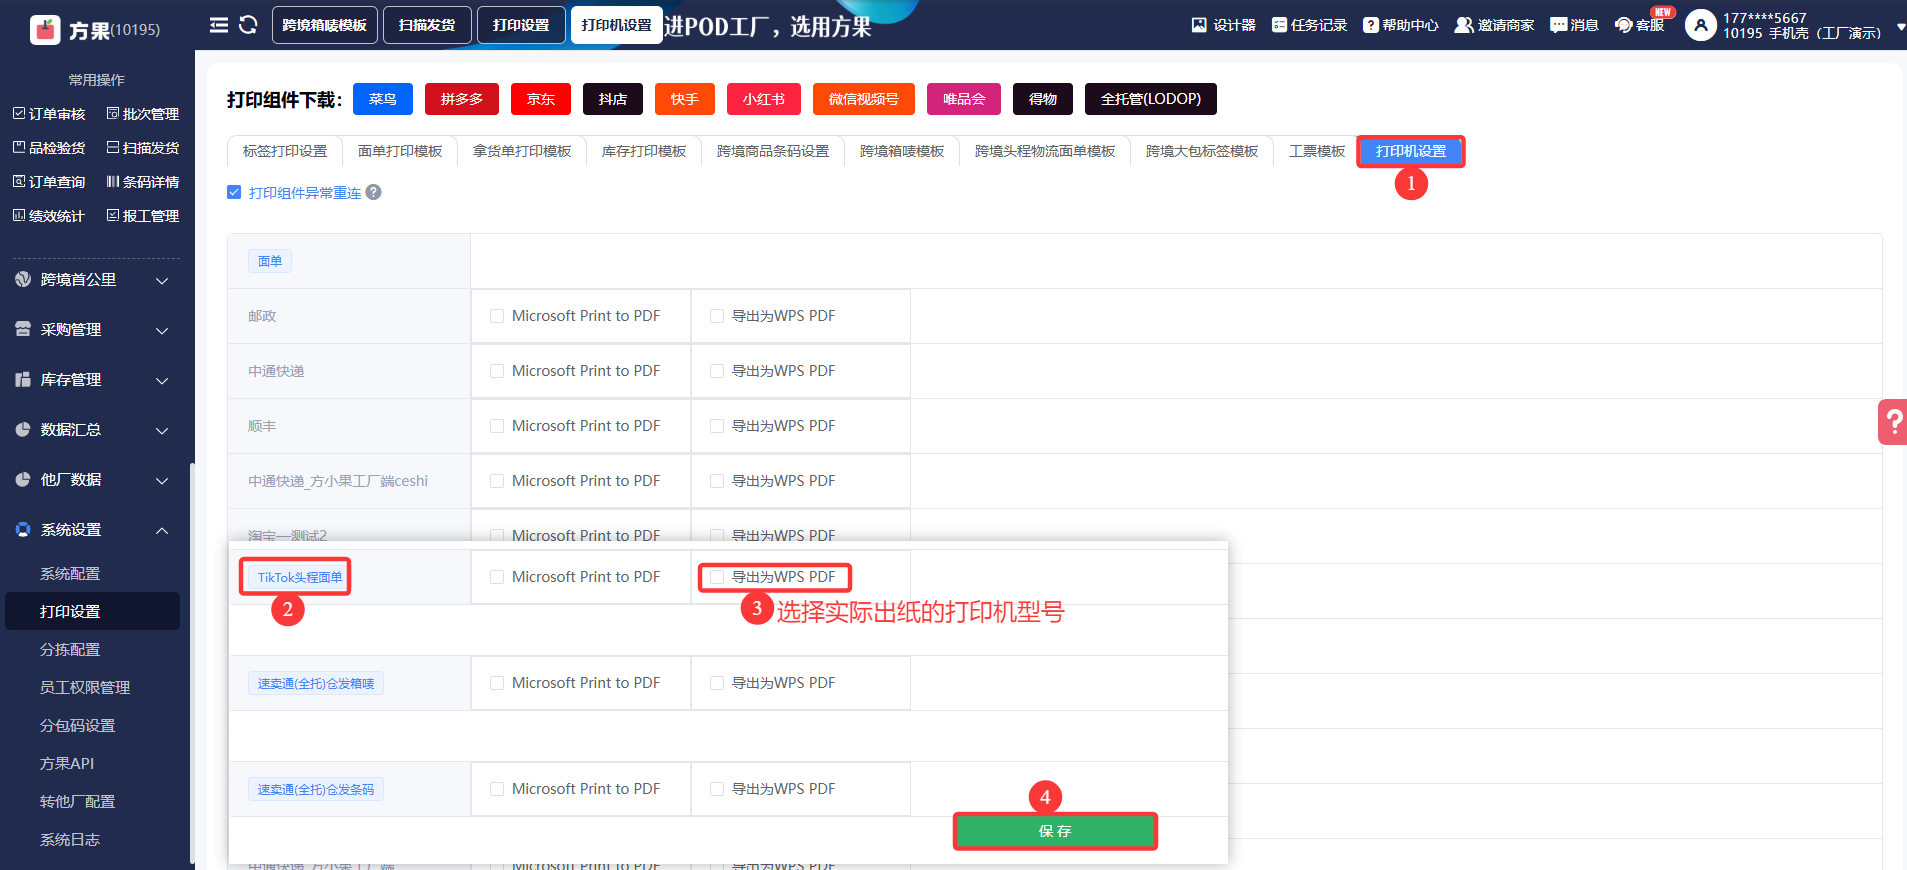The height and width of the screenshot is (870, 1907).
Task: Check Microsoft Print to PDF for 中通快递
Action: coord(497,371)
